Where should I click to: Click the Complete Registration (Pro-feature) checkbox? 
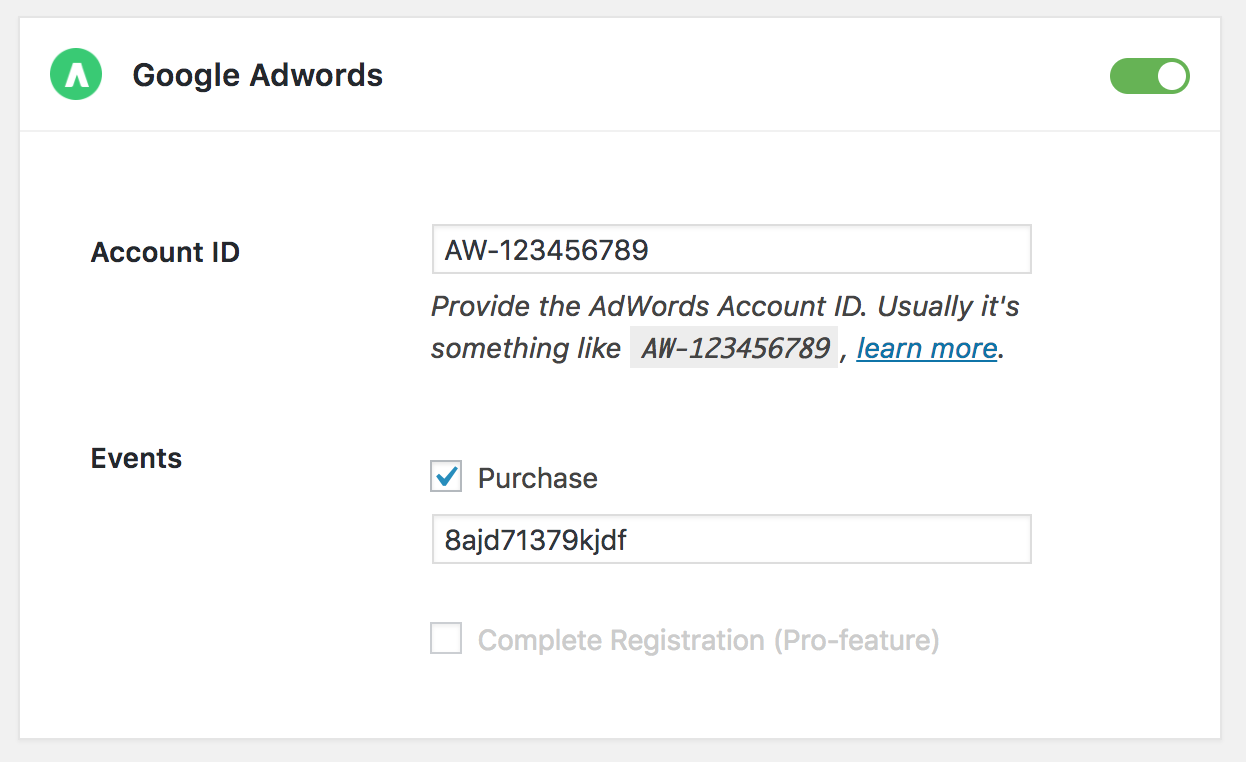[x=446, y=639]
